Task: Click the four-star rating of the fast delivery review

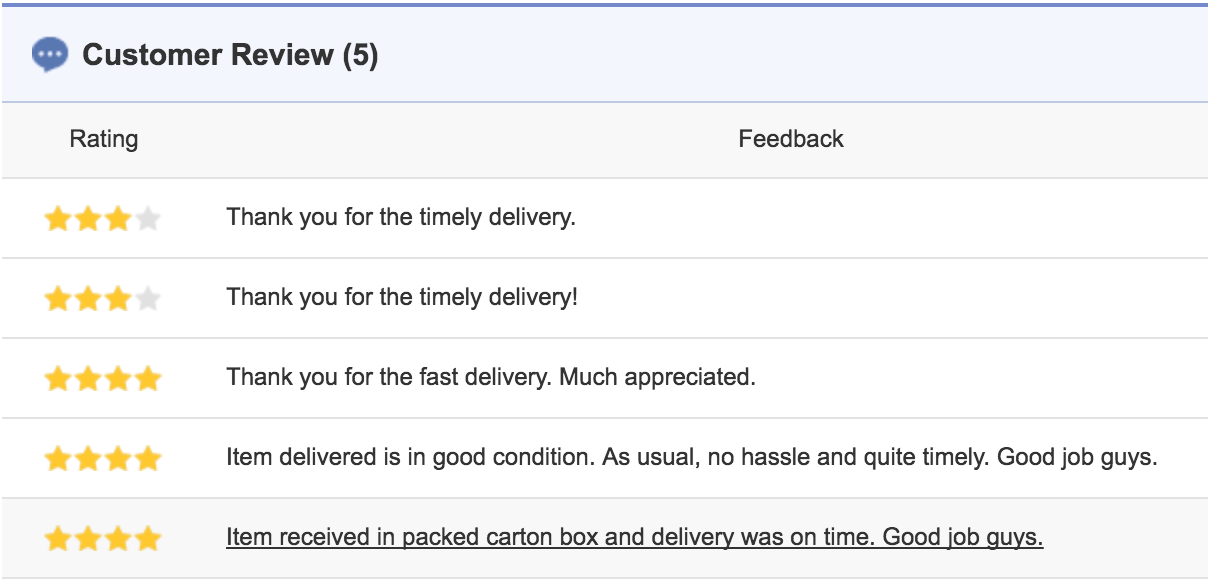Action: pos(102,379)
